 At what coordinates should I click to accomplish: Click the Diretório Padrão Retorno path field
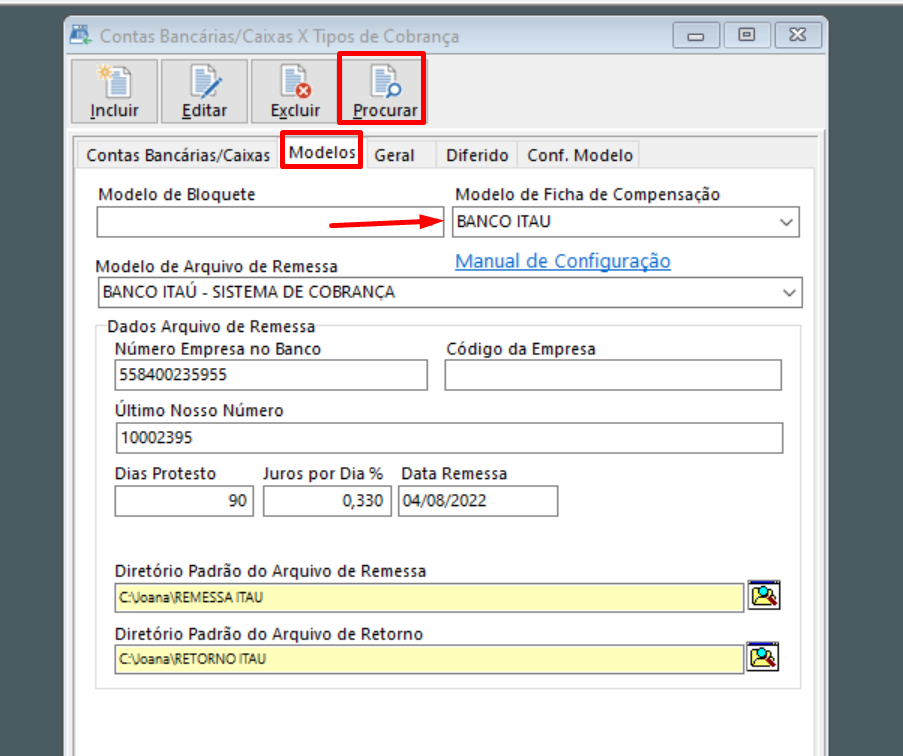[x=429, y=659]
